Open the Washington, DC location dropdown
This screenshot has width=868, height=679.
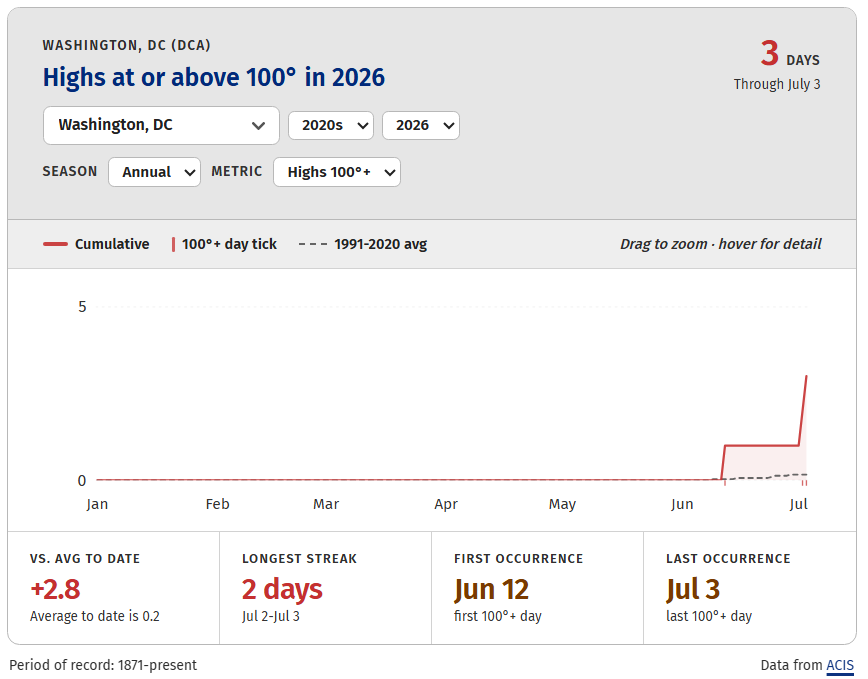point(161,126)
